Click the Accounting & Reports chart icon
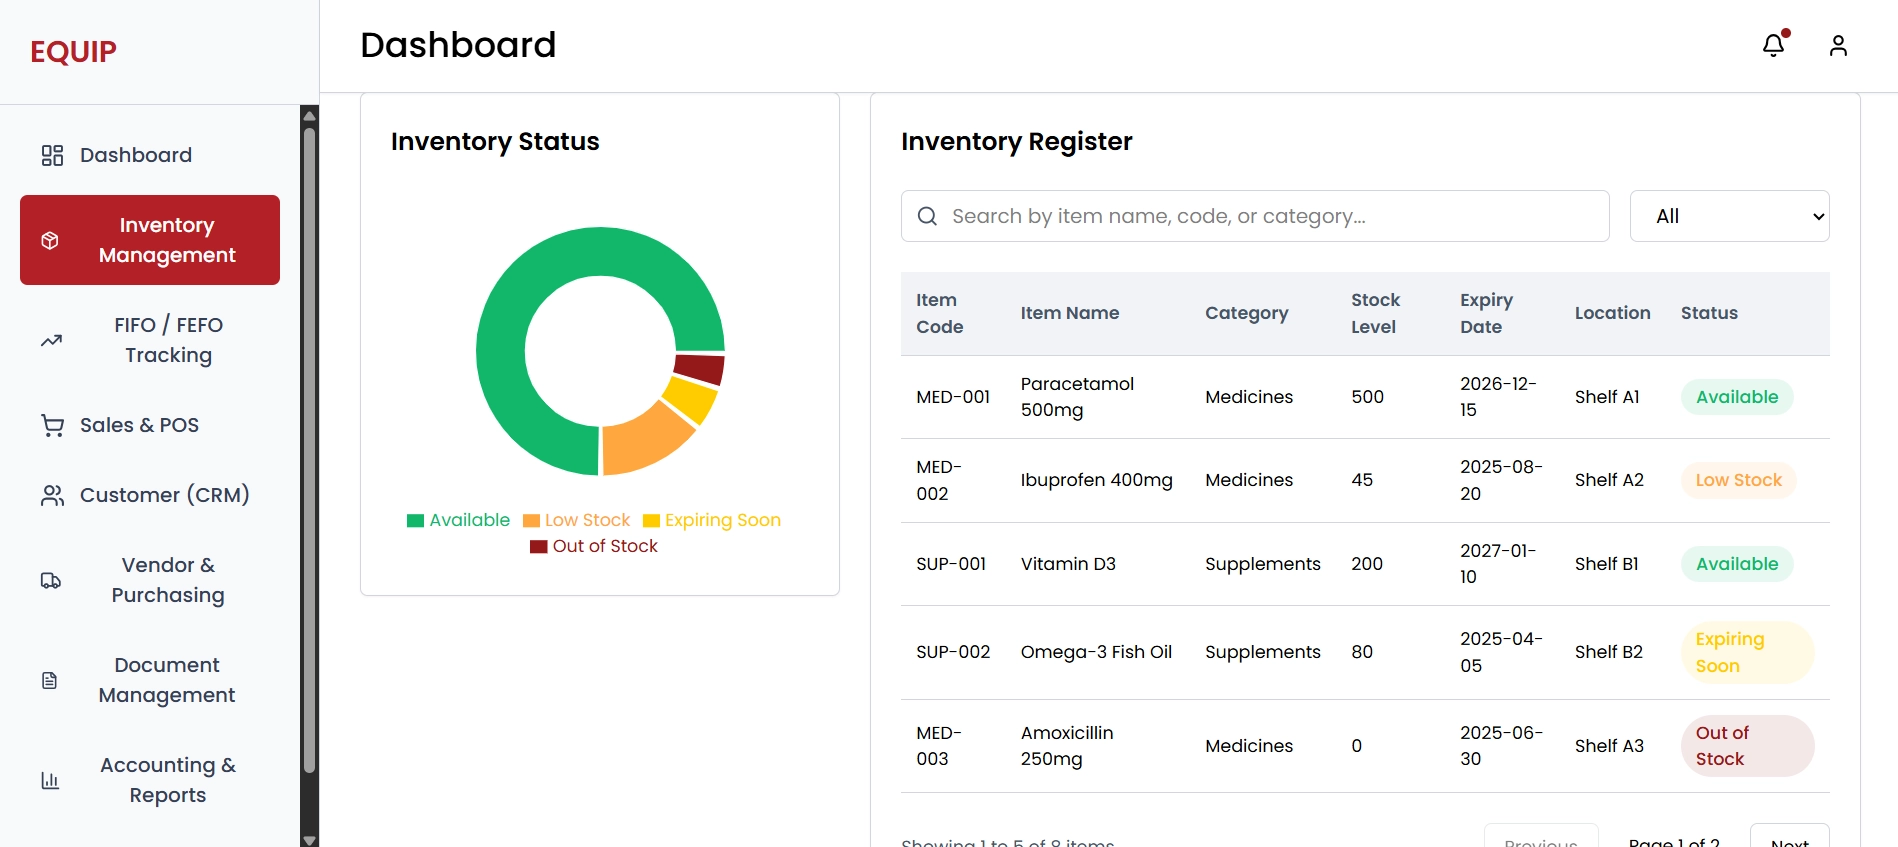Viewport: 1898px width, 847px height. (50, 780)
